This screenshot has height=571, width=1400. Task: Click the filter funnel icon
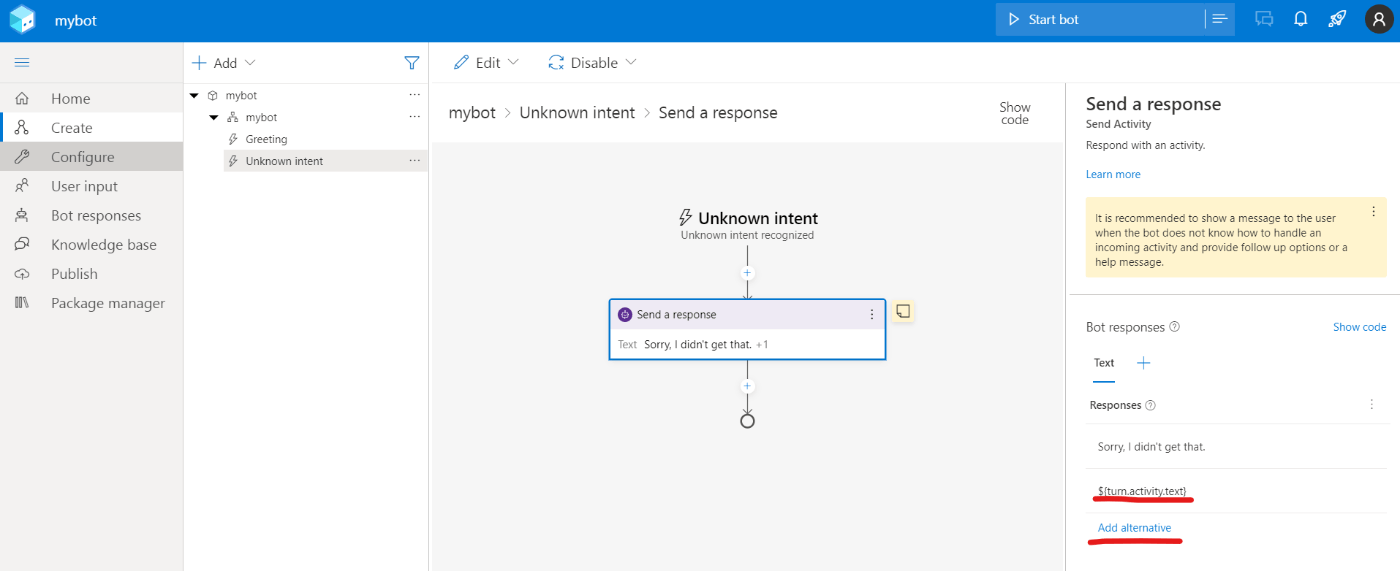(x=411, y=63)
